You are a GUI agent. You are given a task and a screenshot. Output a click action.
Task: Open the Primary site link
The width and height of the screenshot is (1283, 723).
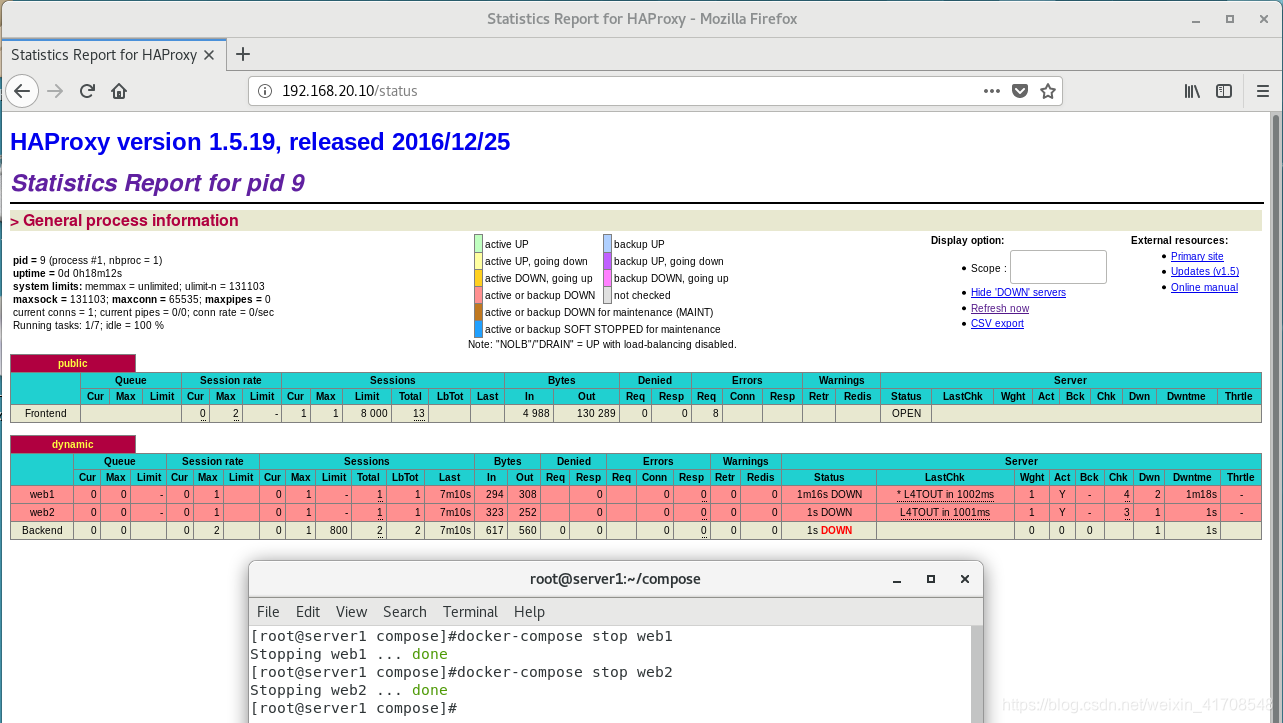[x=1197, y=256]
